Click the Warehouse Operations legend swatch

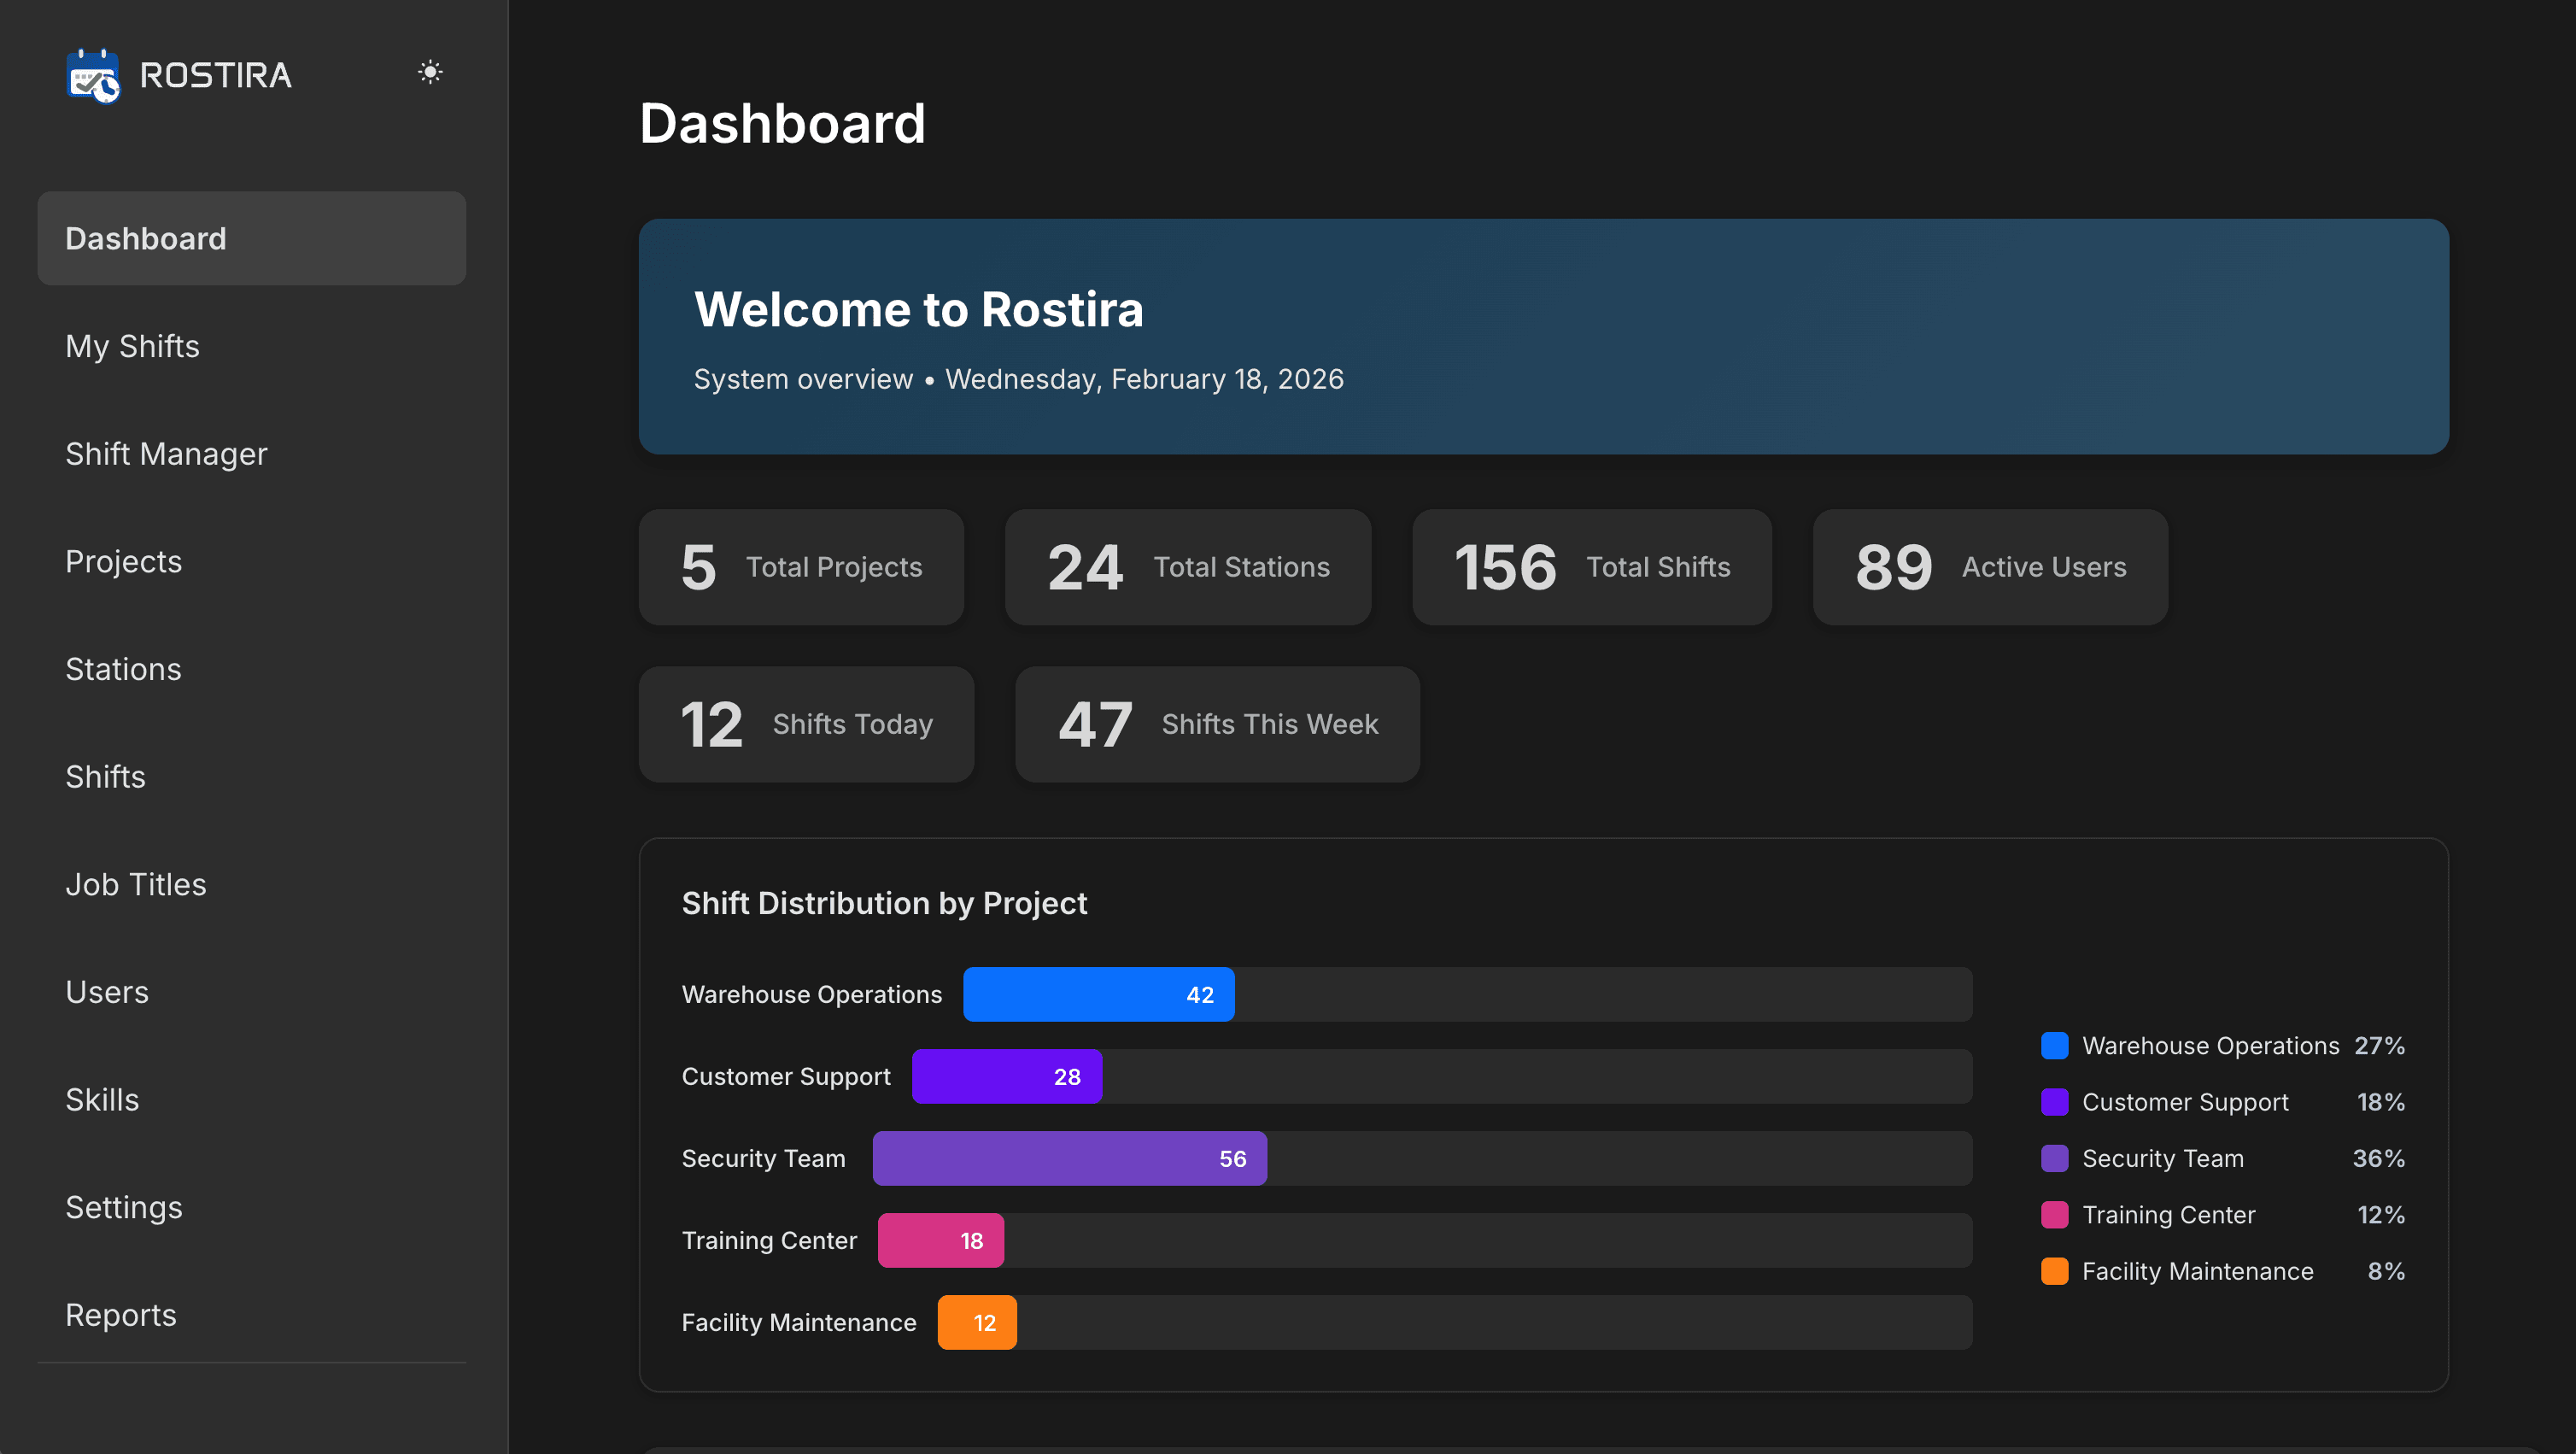2055,1045
